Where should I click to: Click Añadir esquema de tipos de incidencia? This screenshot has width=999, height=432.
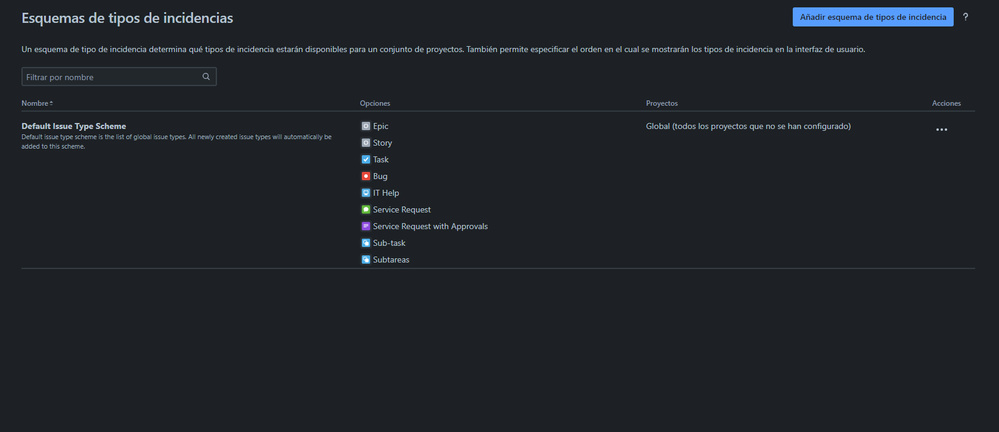[873, 17]
